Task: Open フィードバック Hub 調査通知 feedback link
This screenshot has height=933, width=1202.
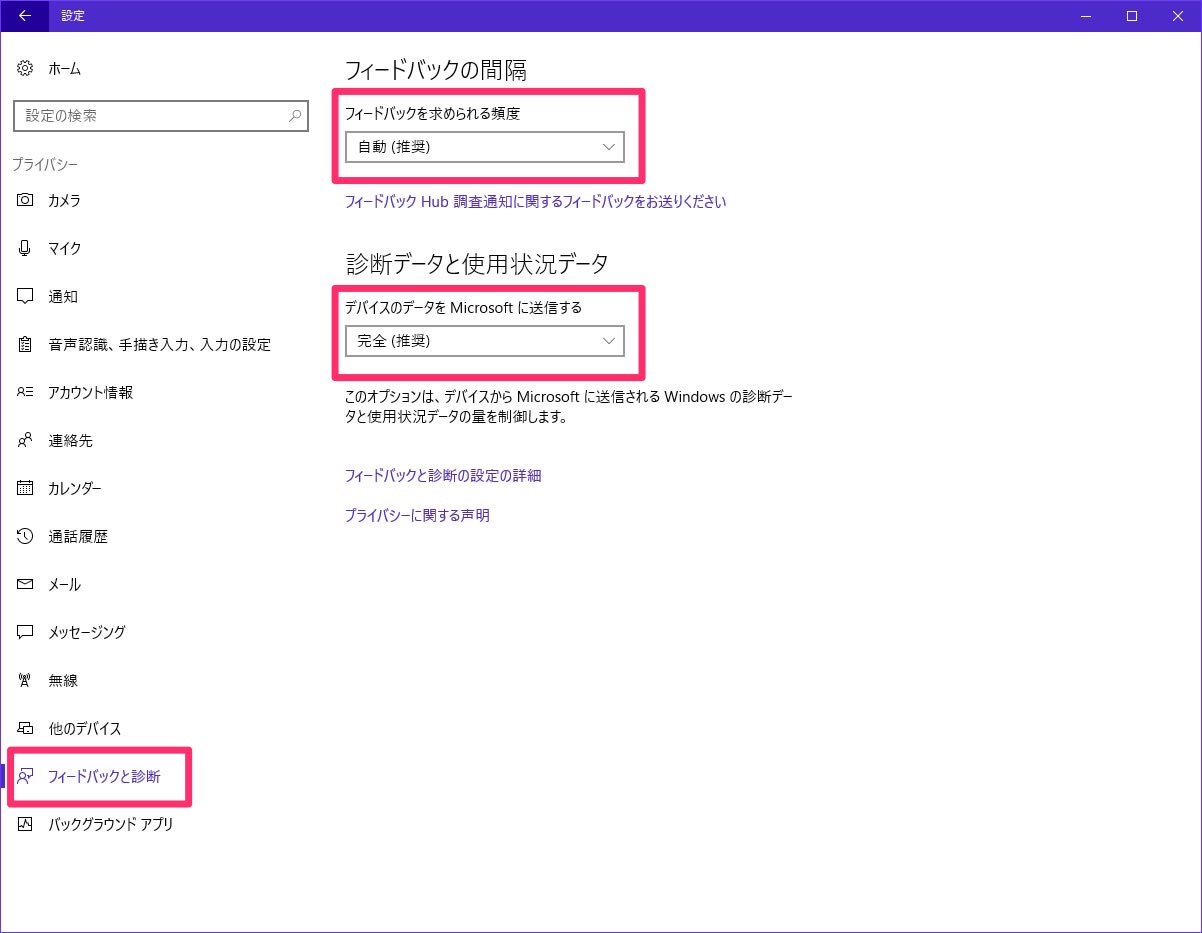Action: point(535,201)
